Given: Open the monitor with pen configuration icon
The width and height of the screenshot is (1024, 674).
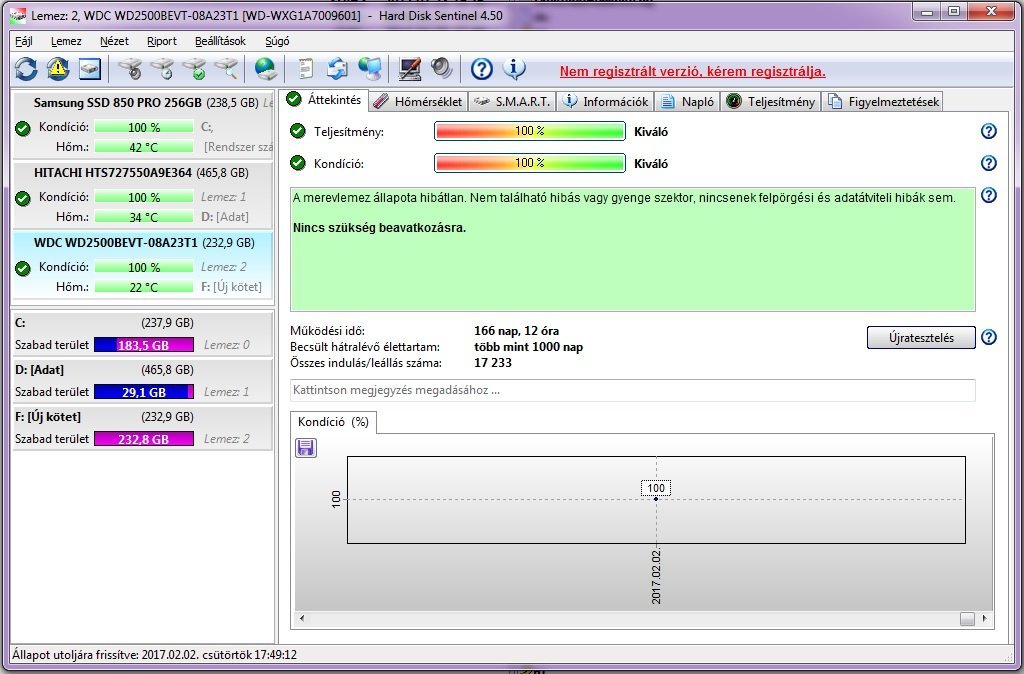Looking at the screenshot, I should click(409, 69).
